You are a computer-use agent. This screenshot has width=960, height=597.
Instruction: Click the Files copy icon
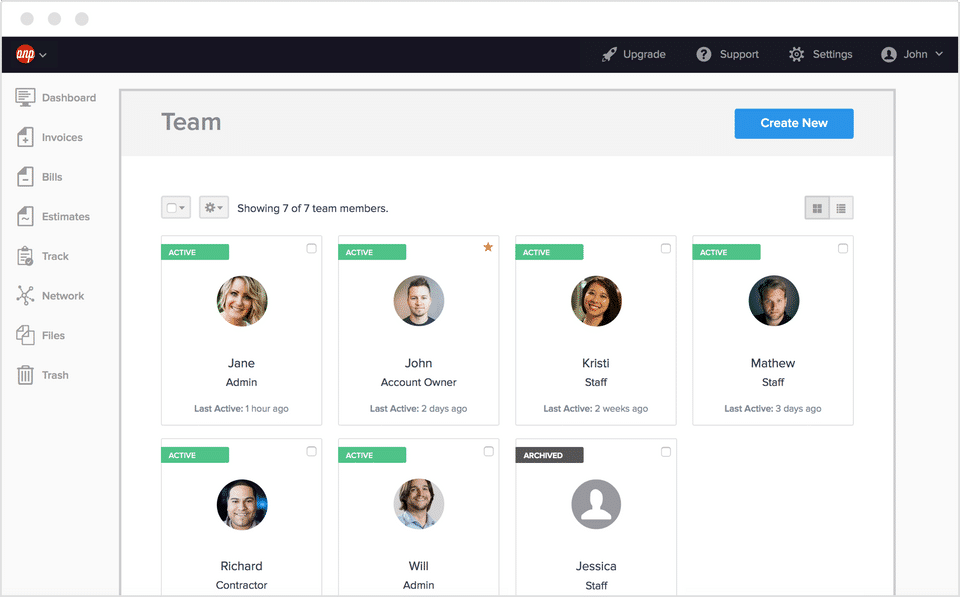[25, 335]
